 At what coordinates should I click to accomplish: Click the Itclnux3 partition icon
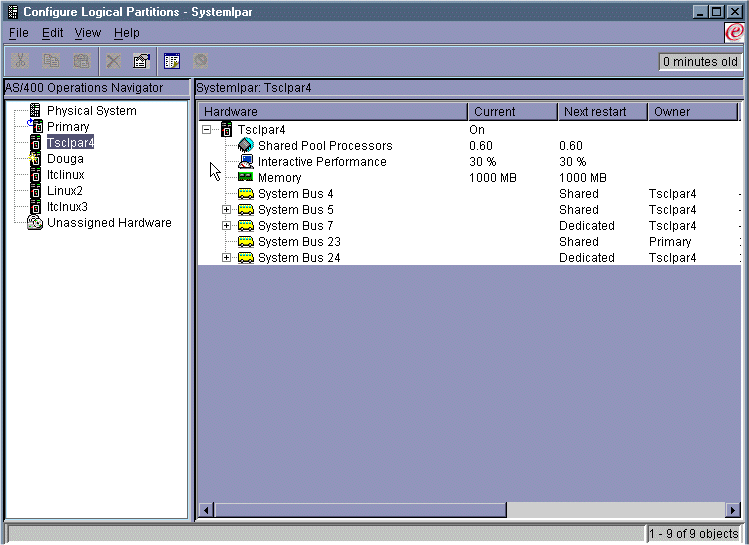pyautogui.click(x=35, y=206)
